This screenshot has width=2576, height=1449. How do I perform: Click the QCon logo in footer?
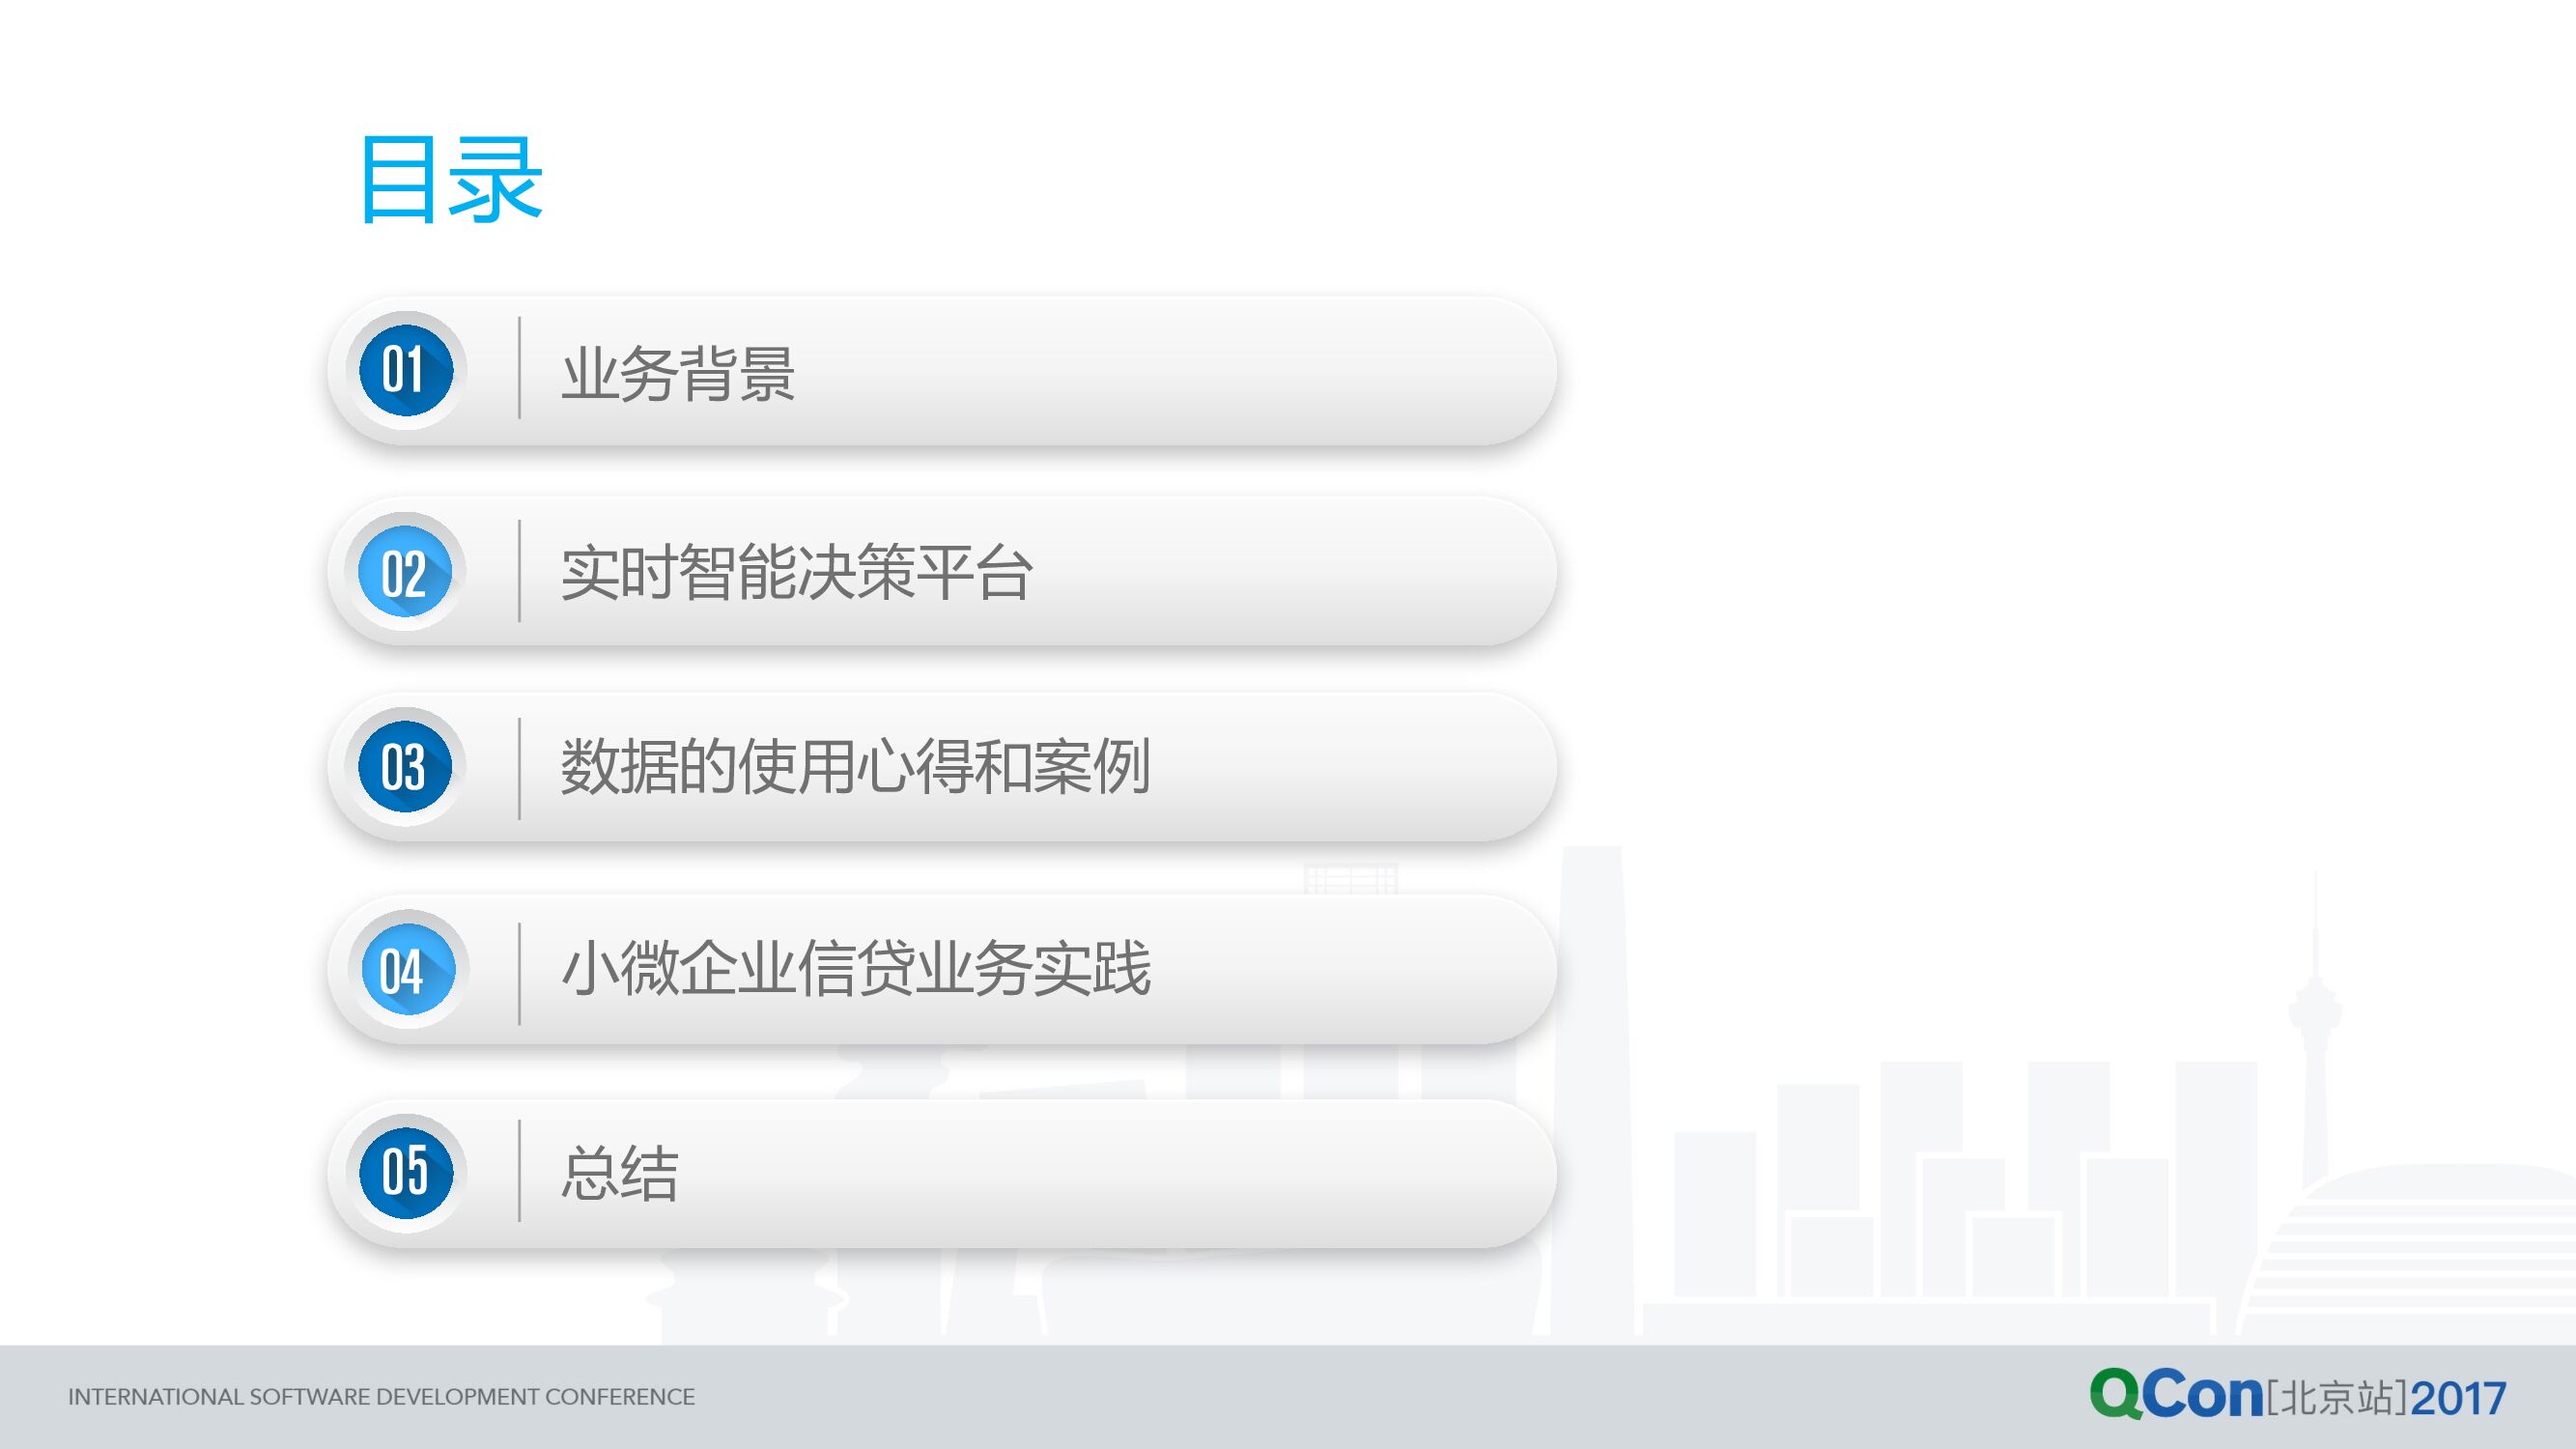click(2176, 1395)
